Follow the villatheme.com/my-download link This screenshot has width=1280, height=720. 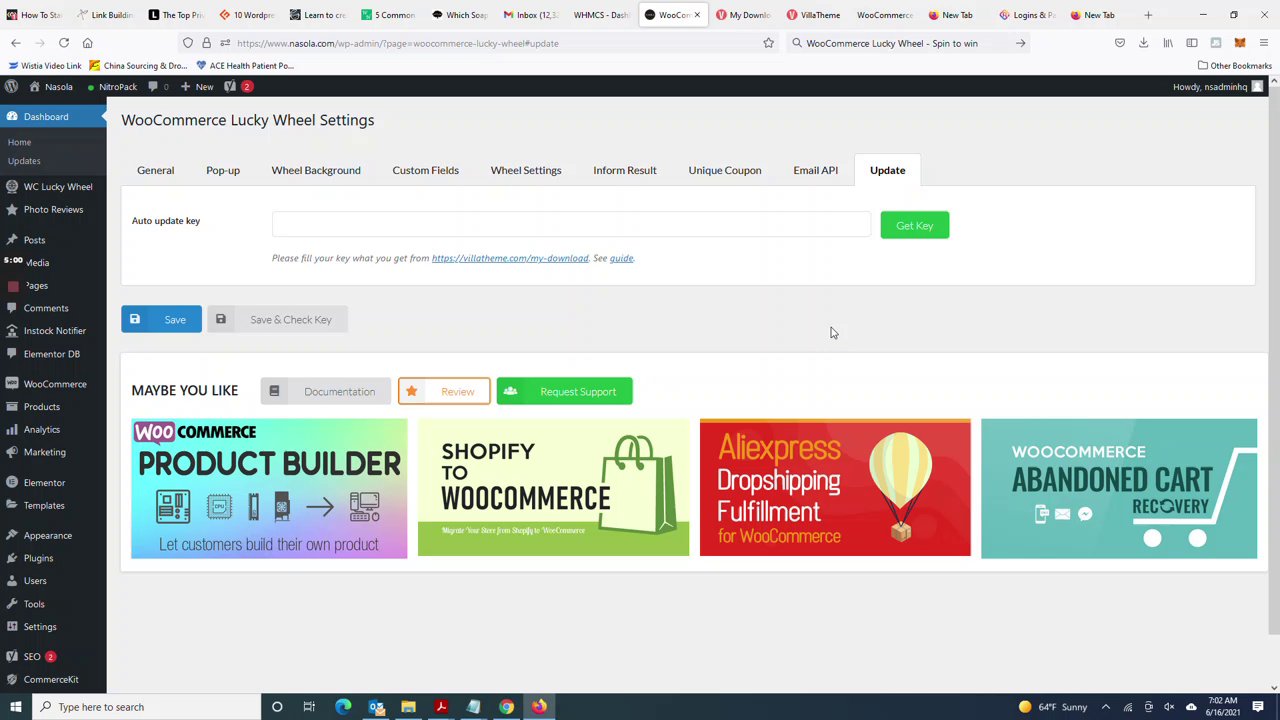pos(510,258)
